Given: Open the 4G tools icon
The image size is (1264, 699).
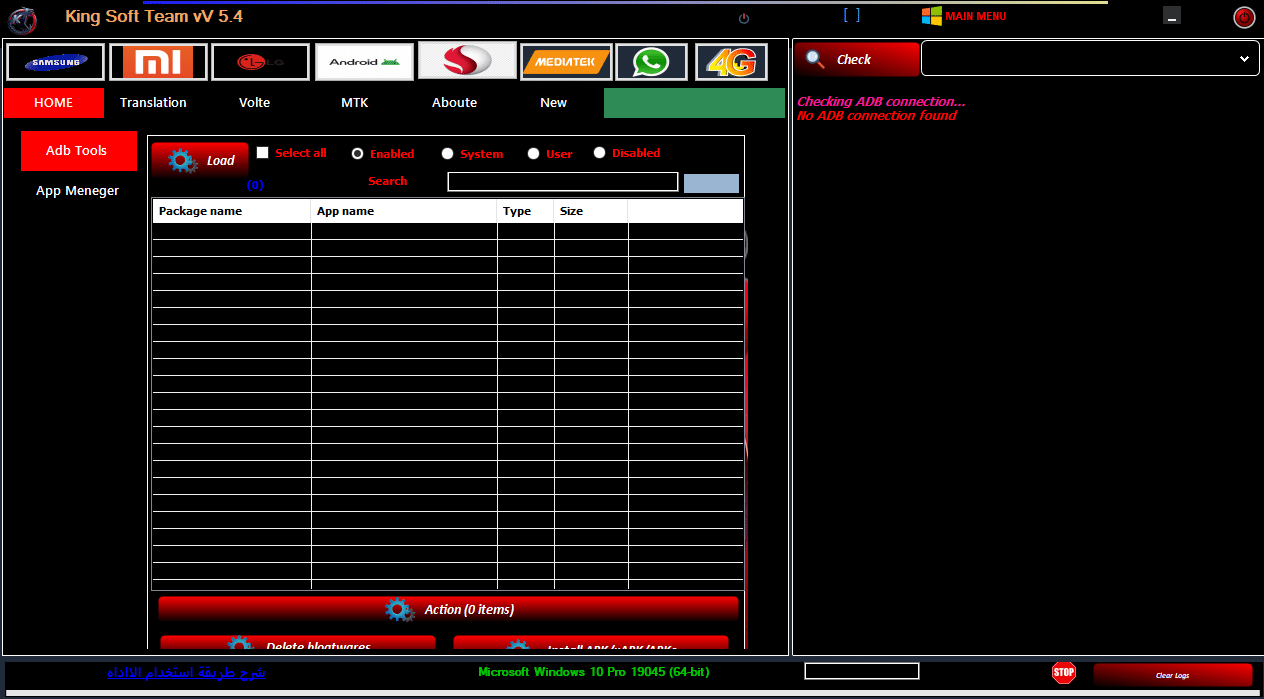Looking at the screenshot, I should [x=729, y=61].
